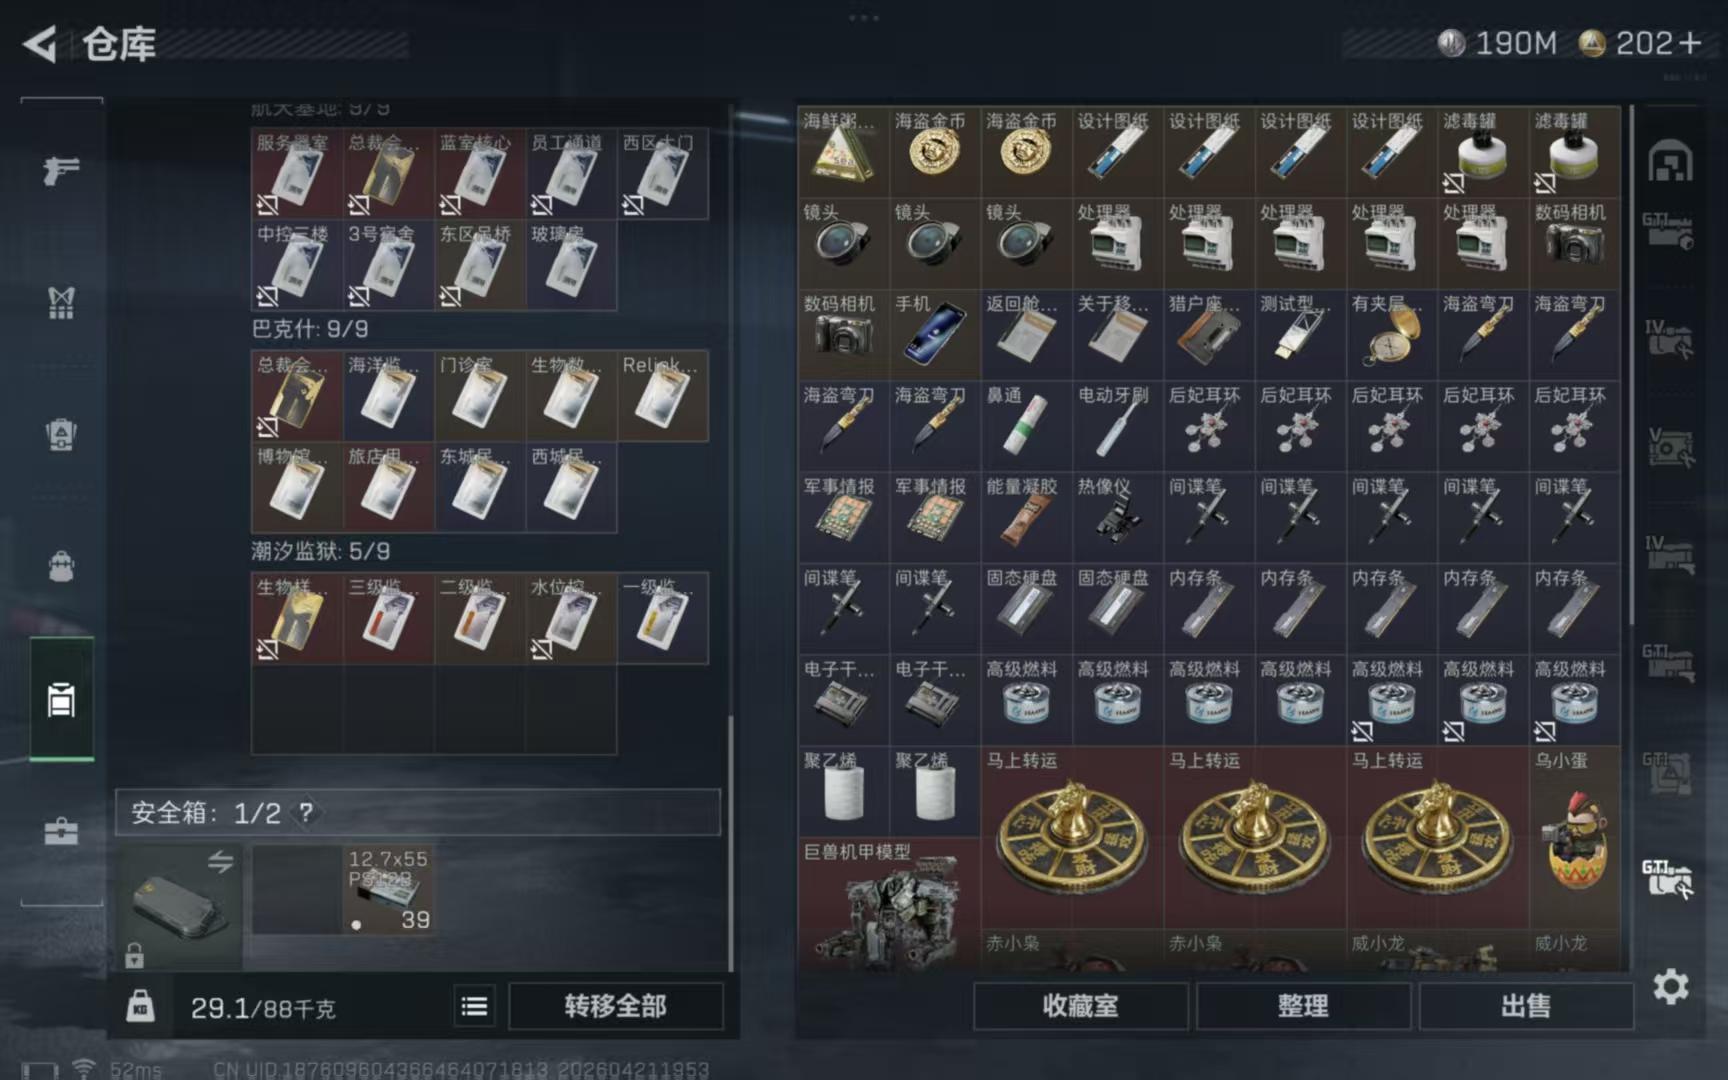Toggle the list view icon beside 转移全部
Image resolution: width=1728 pixels, height=1080 pixels.
click(x=475, y=1006)
